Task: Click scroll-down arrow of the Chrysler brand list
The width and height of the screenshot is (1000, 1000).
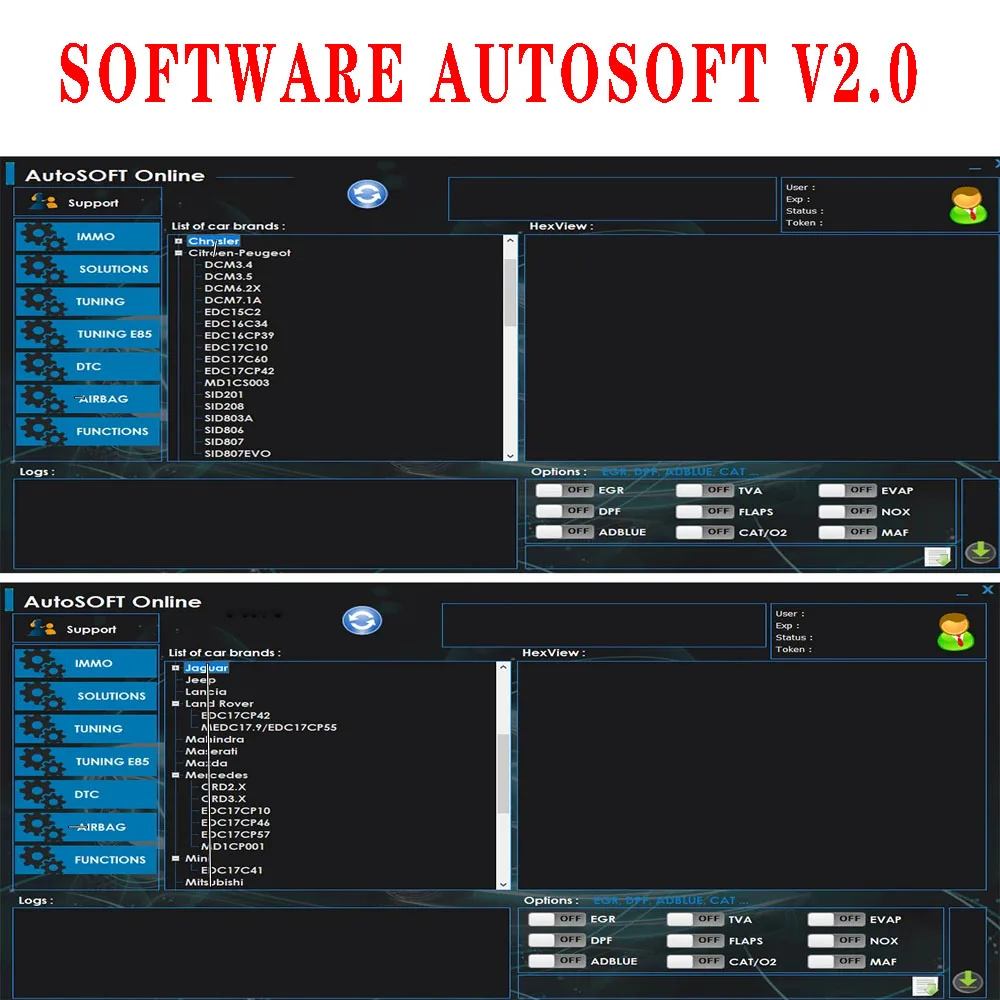Action: point(510,455)
